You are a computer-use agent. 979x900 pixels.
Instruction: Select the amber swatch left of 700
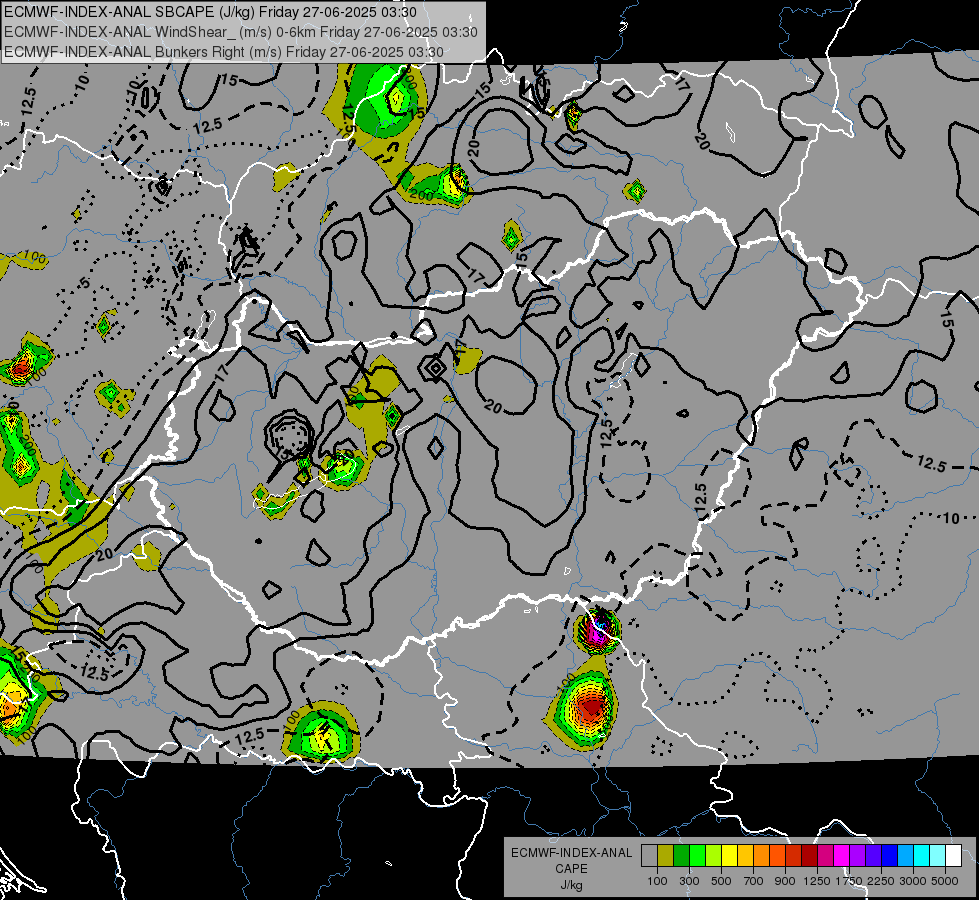point(745,855)
